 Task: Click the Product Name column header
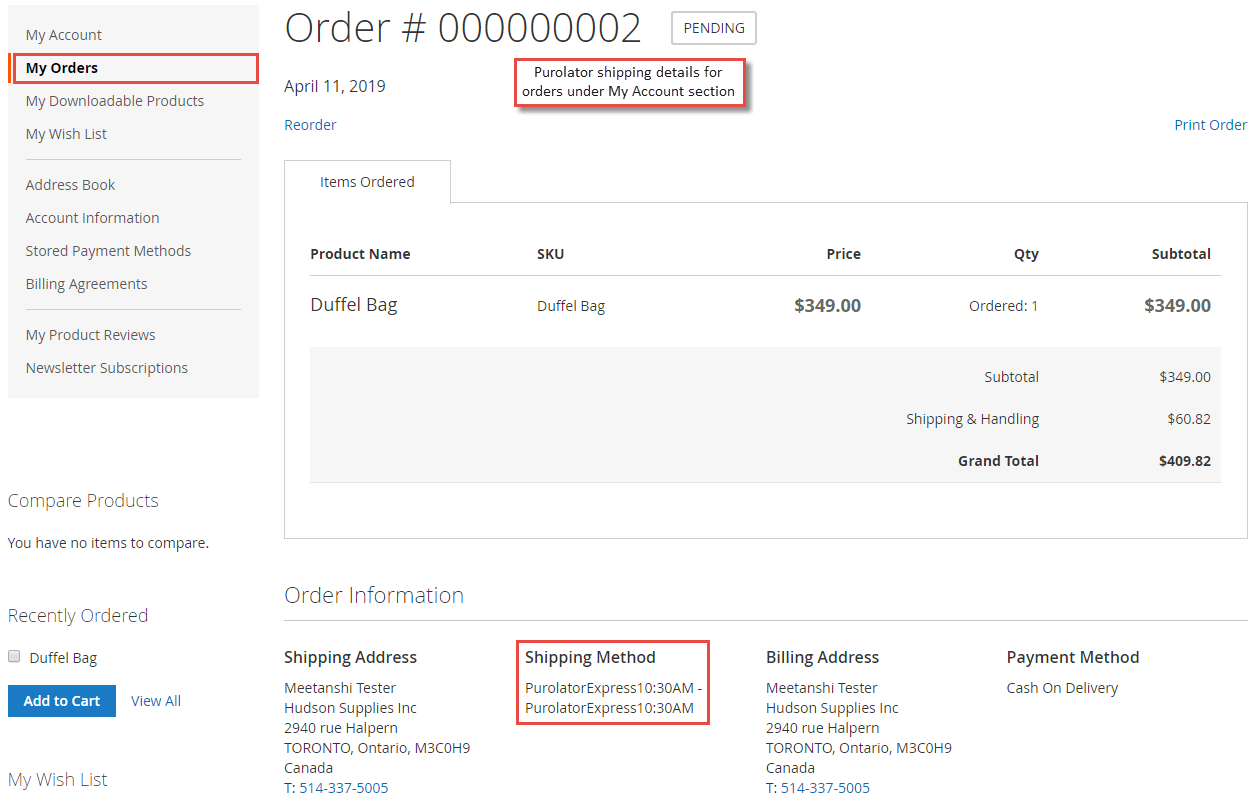click(x=360, y=254)
